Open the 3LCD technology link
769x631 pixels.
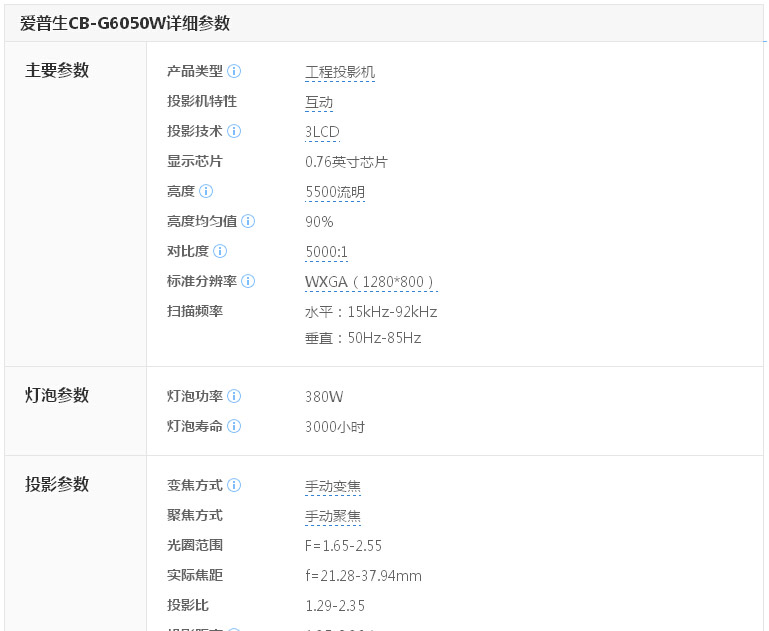tap(322, 132)
